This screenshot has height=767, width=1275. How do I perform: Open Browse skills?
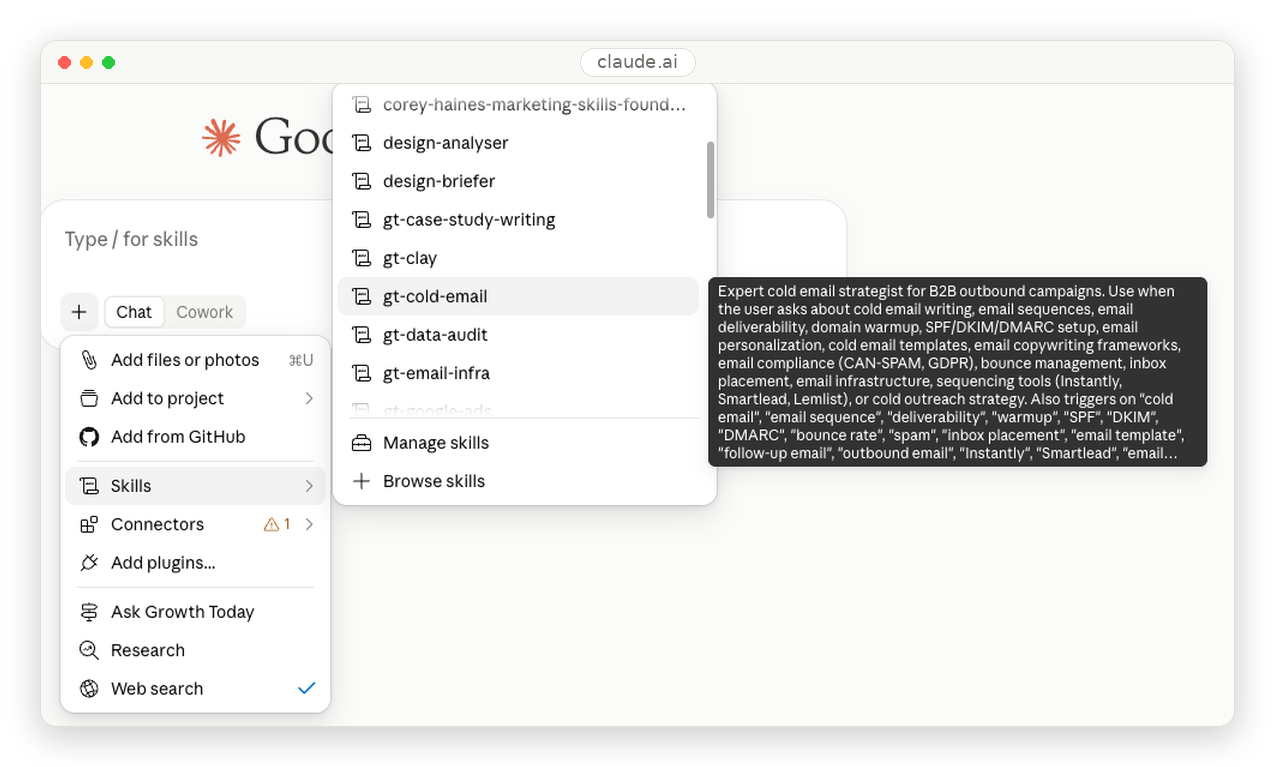tap(518, 481)
